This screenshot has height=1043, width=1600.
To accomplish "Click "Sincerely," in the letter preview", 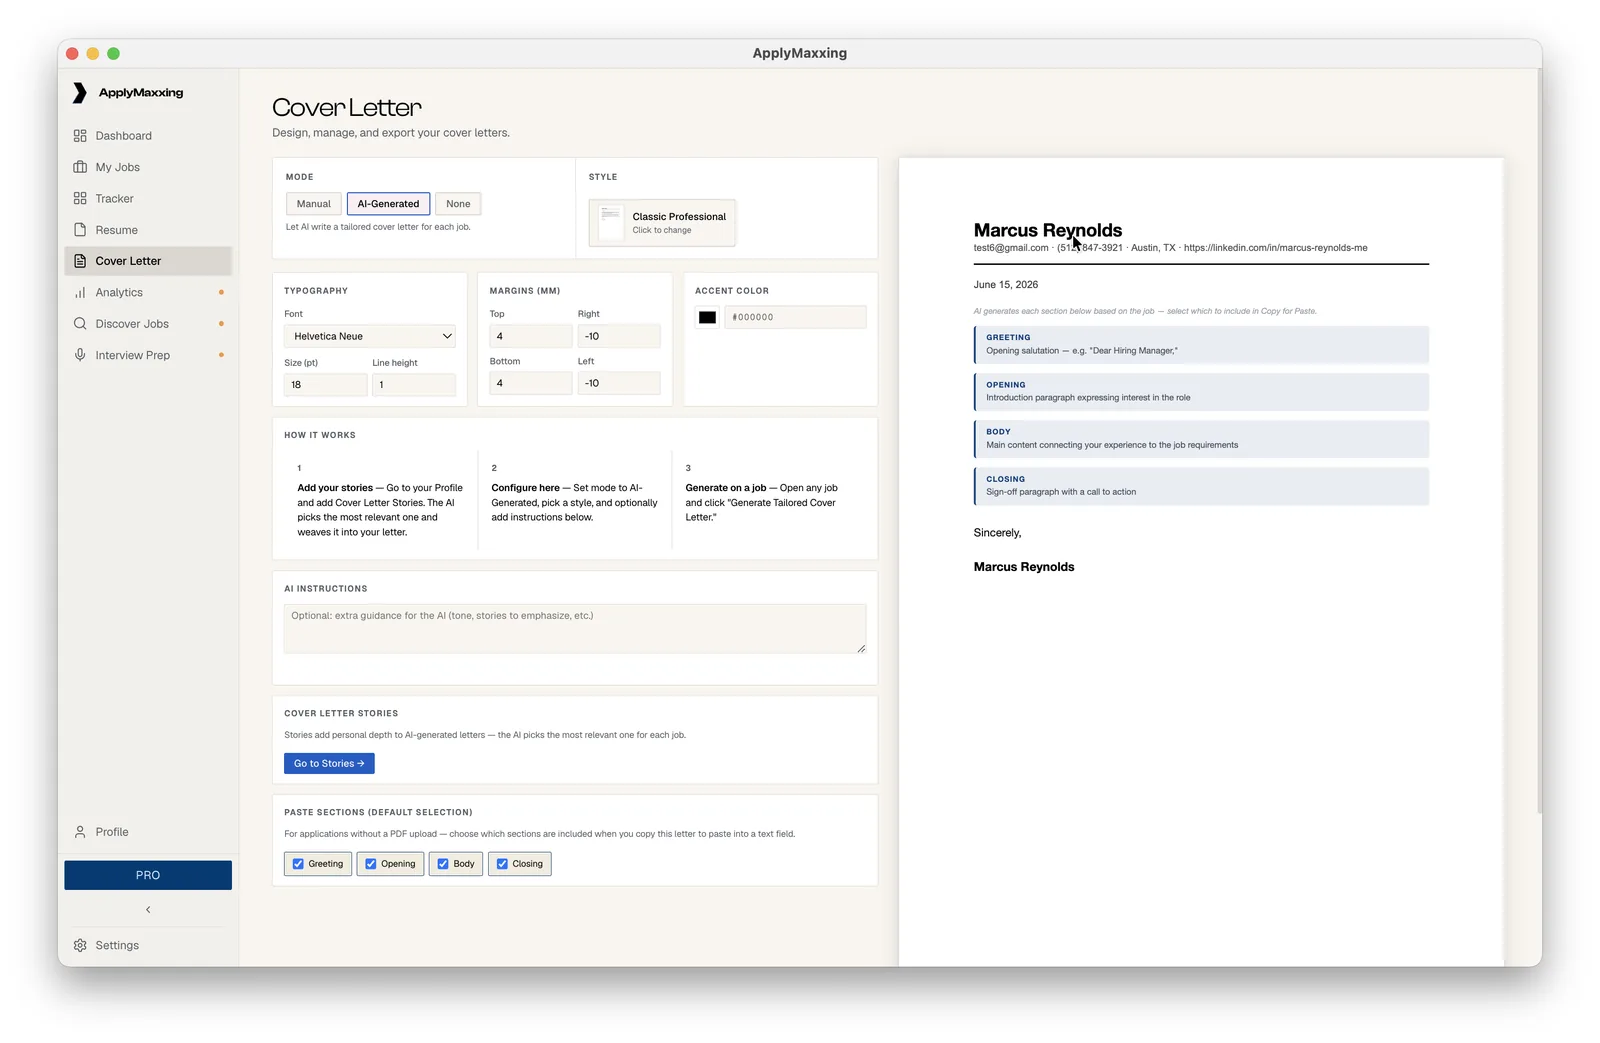I will [x=998, y=533].
